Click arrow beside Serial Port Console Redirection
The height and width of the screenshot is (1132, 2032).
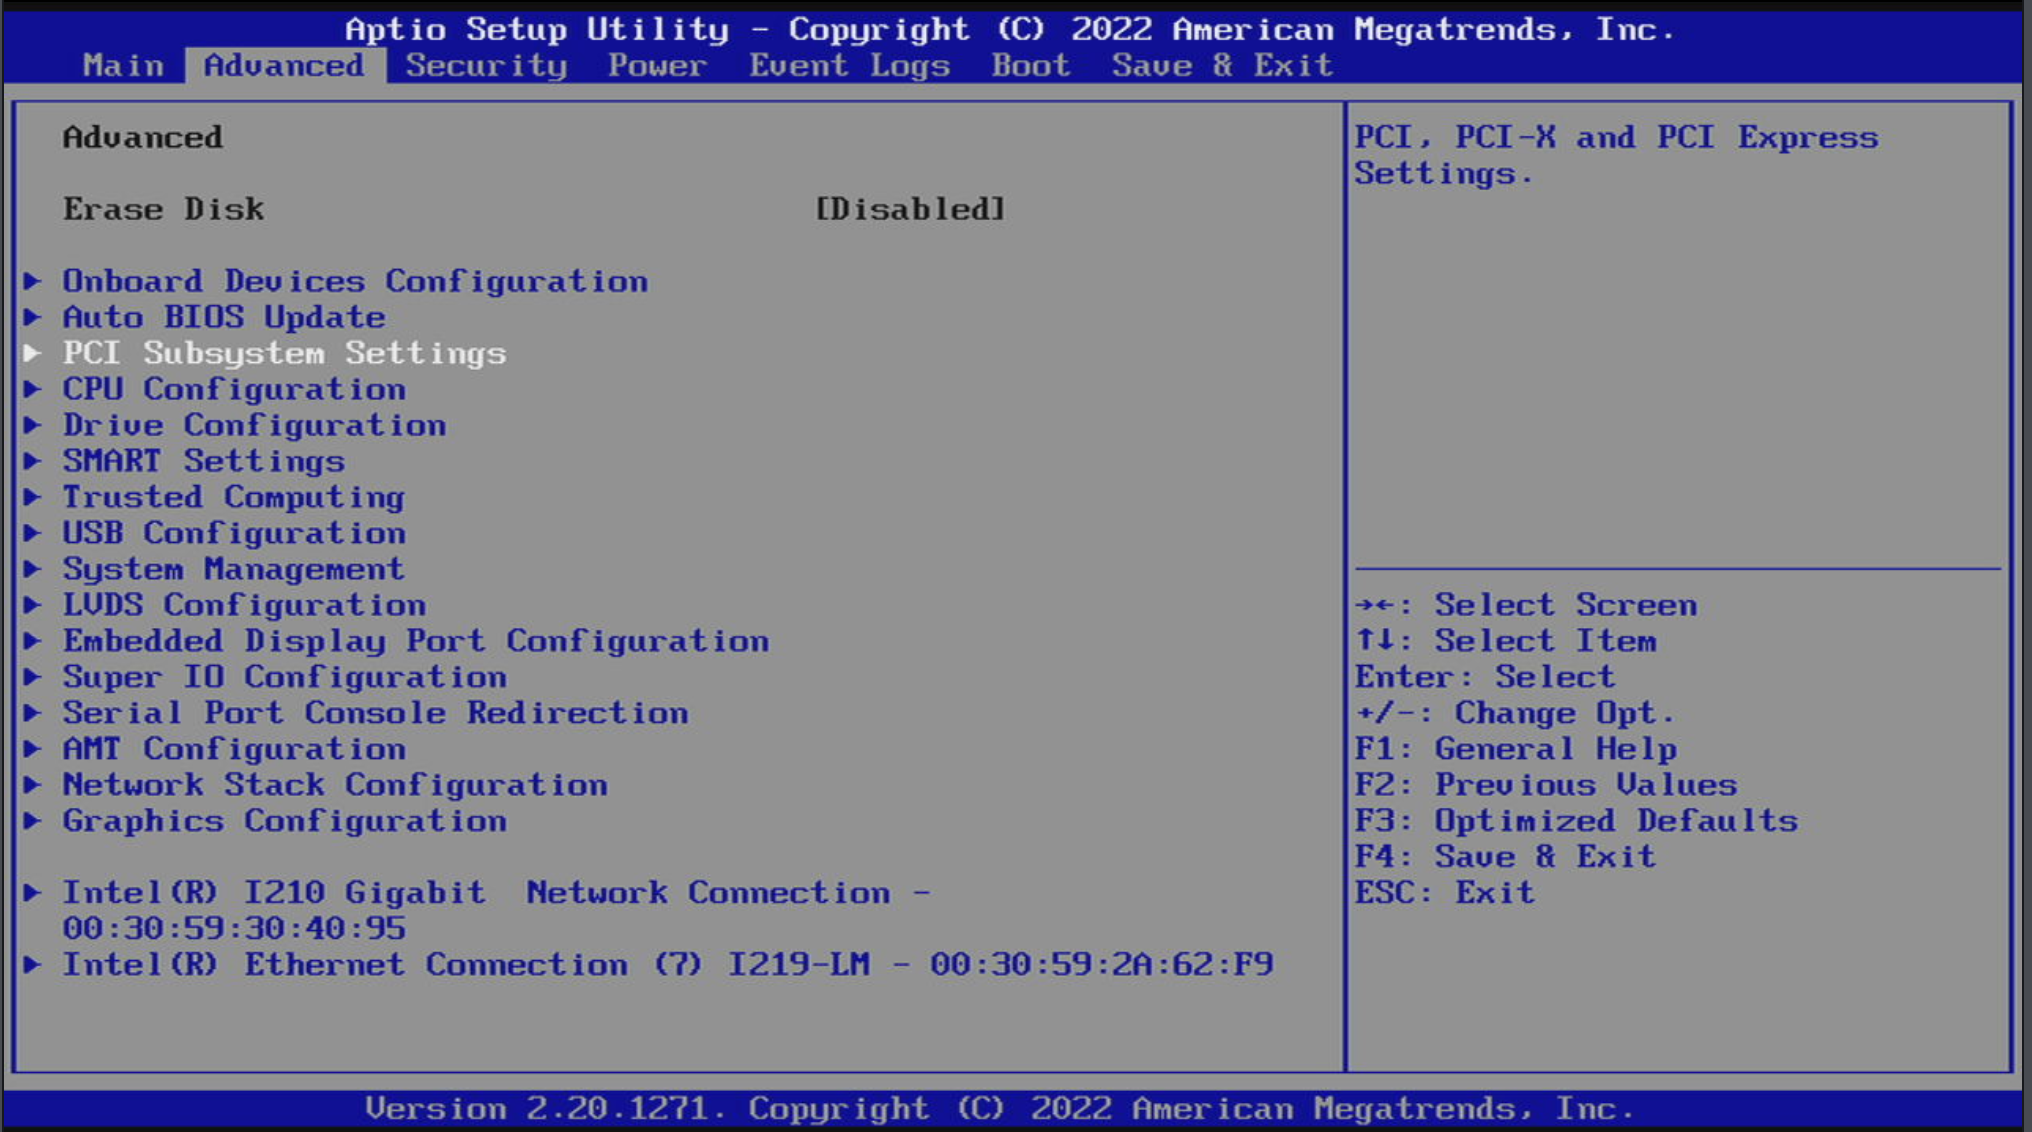coord(33,713)
